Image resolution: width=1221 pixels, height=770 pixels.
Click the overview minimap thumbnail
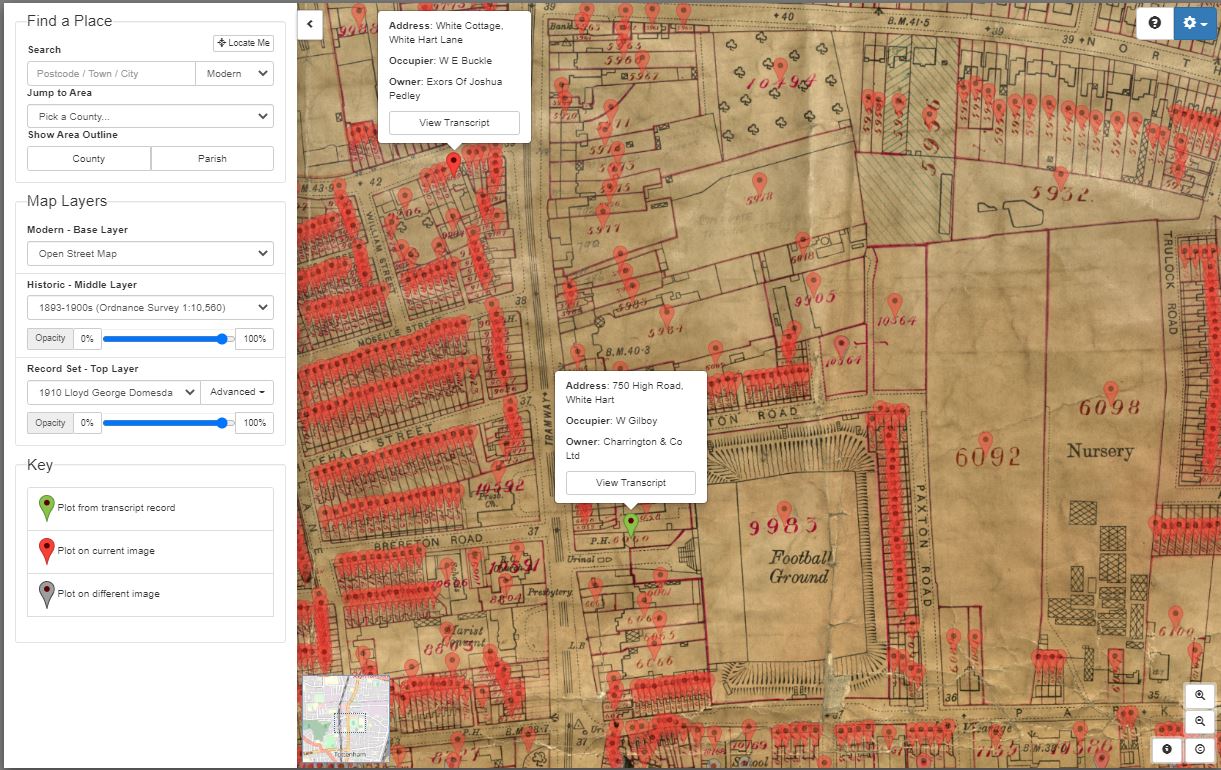click(345, 718)
